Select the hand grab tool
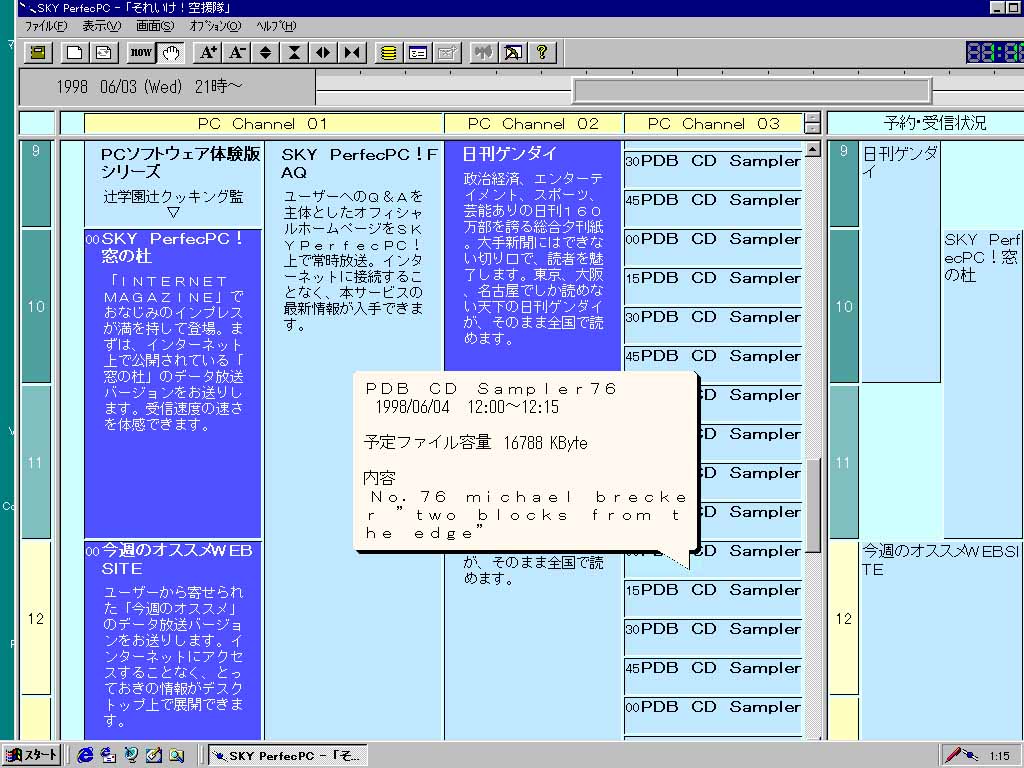 point(169,52)
